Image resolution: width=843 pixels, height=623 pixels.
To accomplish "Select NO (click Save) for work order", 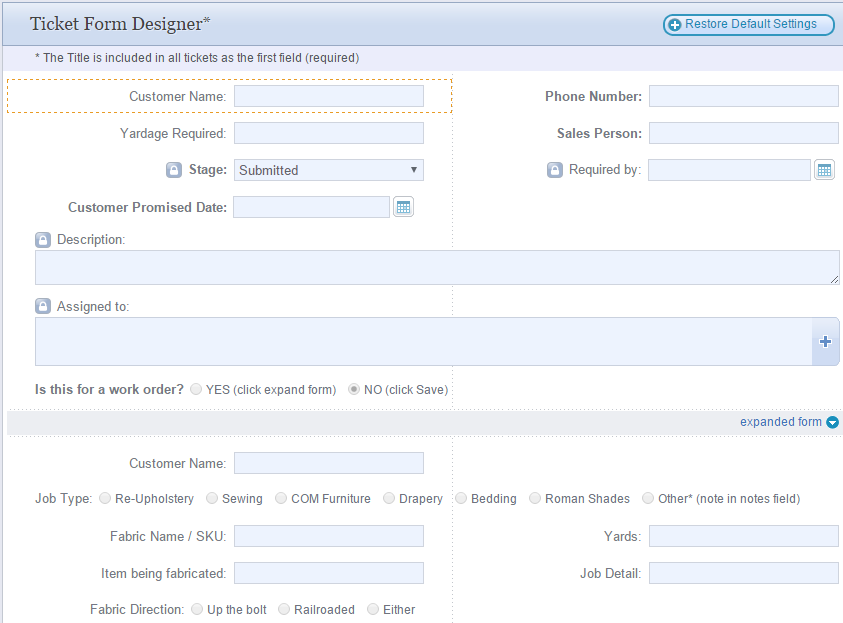I will click(356, 389).
